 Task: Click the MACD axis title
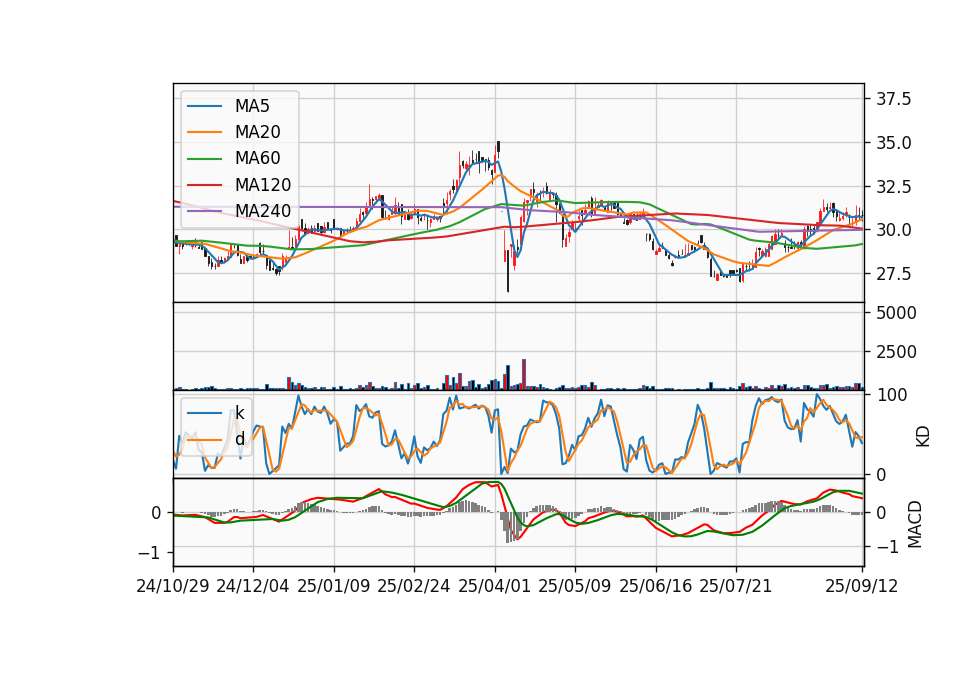[x=915, y=524]
